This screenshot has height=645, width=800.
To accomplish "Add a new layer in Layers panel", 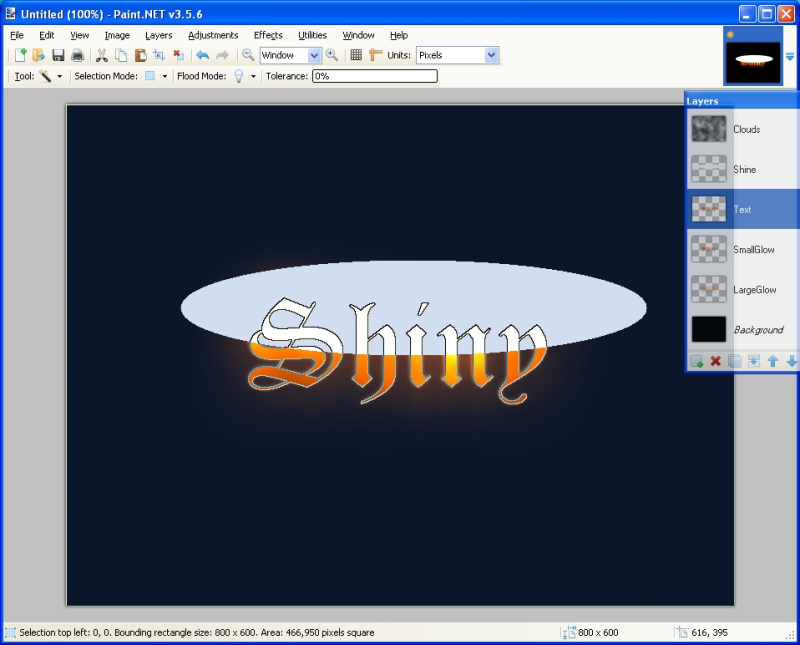I will (696, 361).
